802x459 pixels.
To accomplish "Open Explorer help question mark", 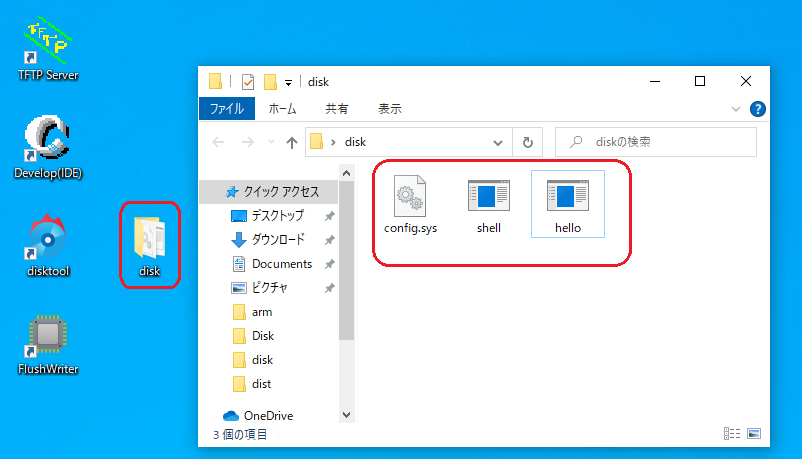I will 758,109.
